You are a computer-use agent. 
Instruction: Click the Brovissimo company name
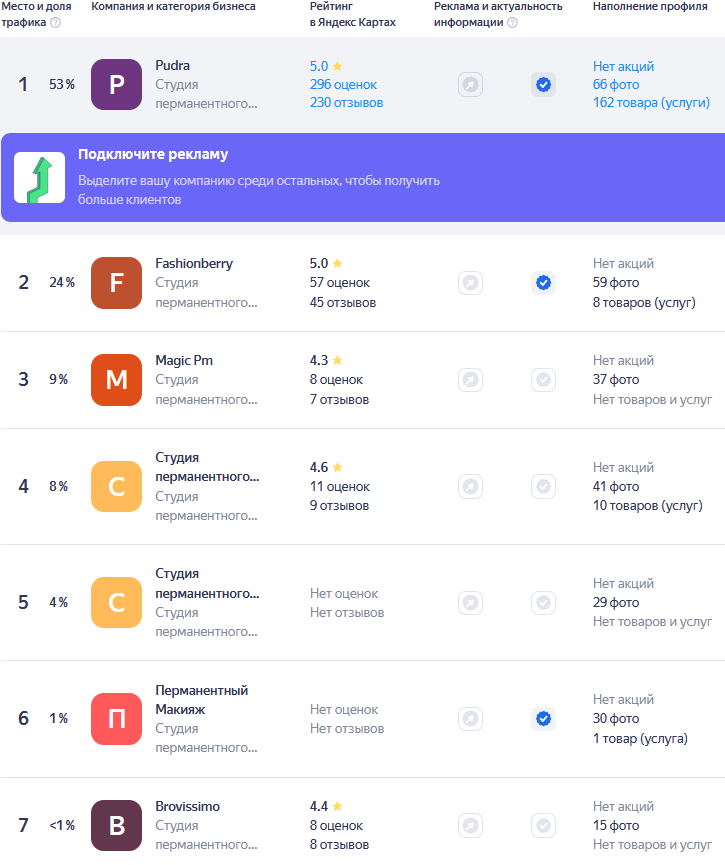(x=187, y=807)
